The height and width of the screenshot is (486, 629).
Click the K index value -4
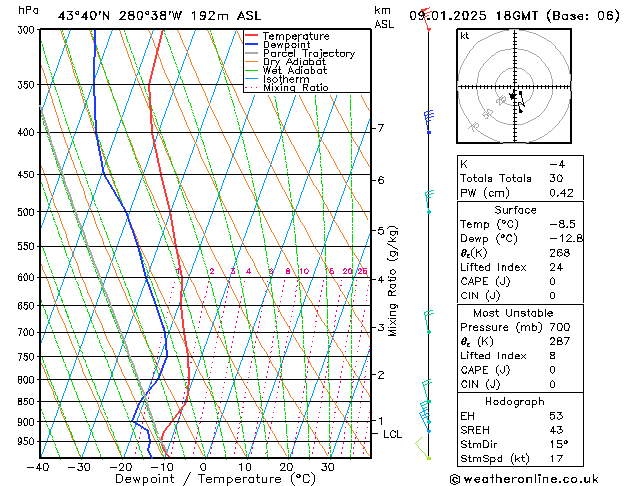557,164
